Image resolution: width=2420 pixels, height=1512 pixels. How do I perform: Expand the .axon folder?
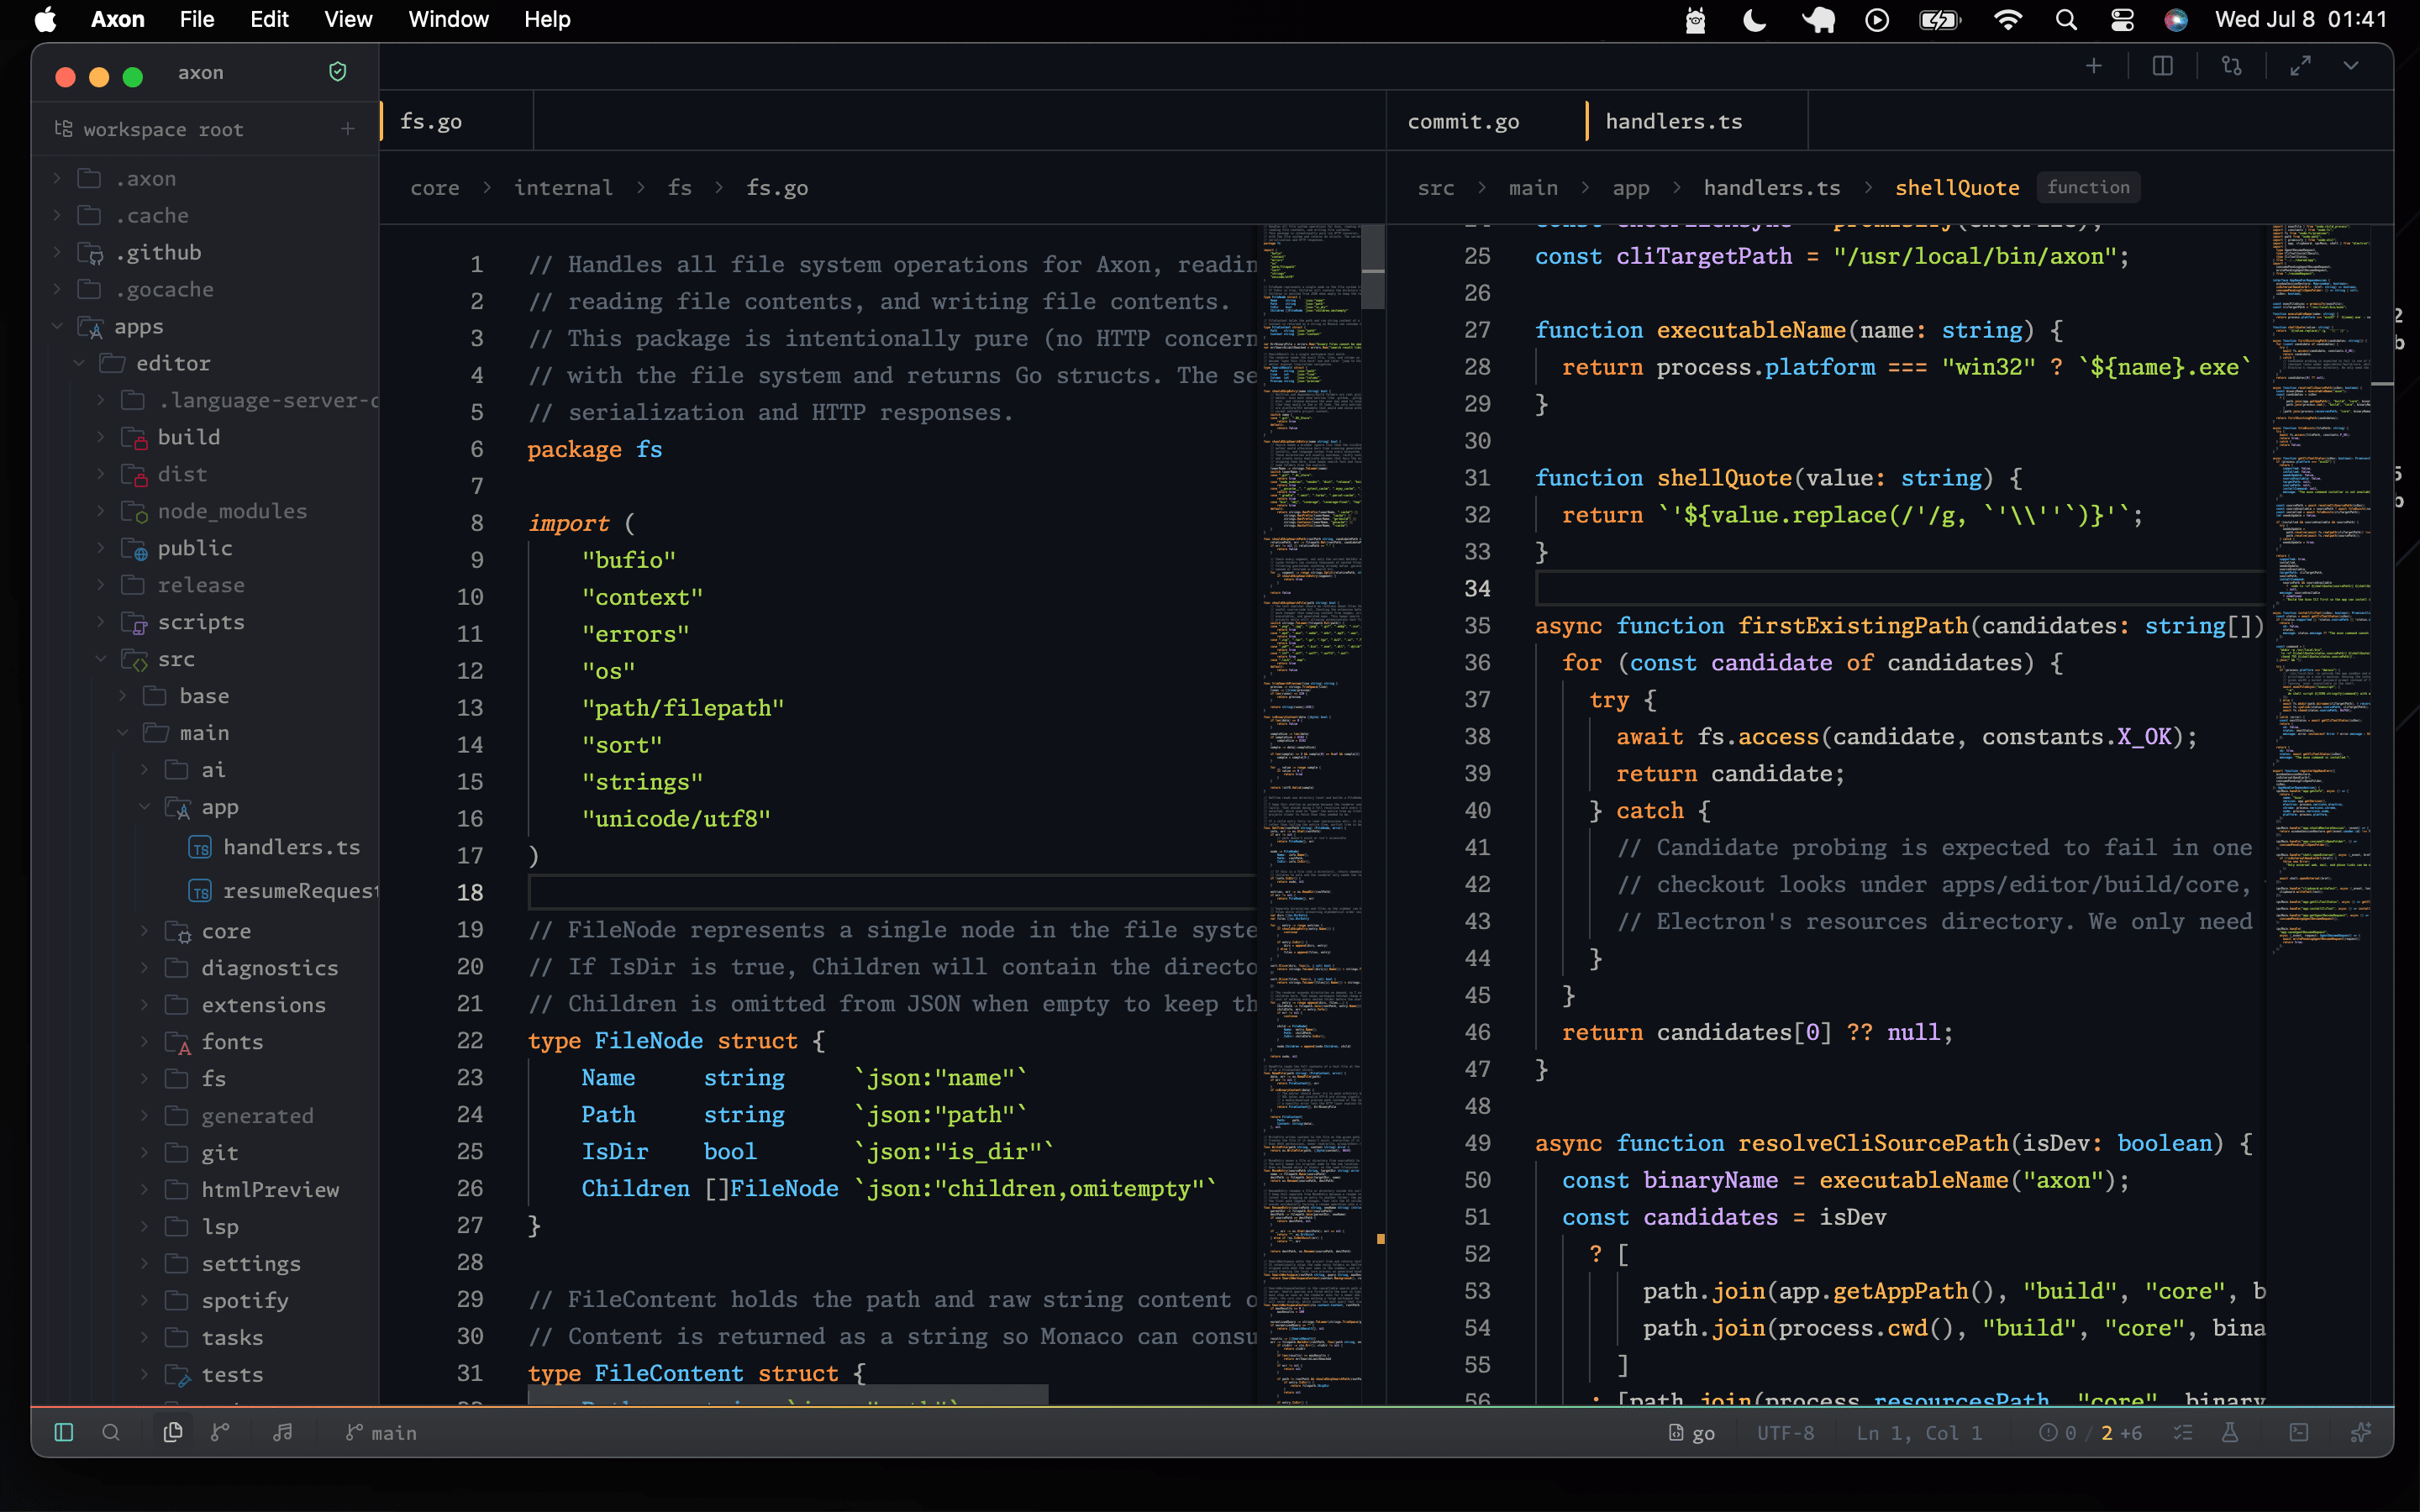(57, 178)
